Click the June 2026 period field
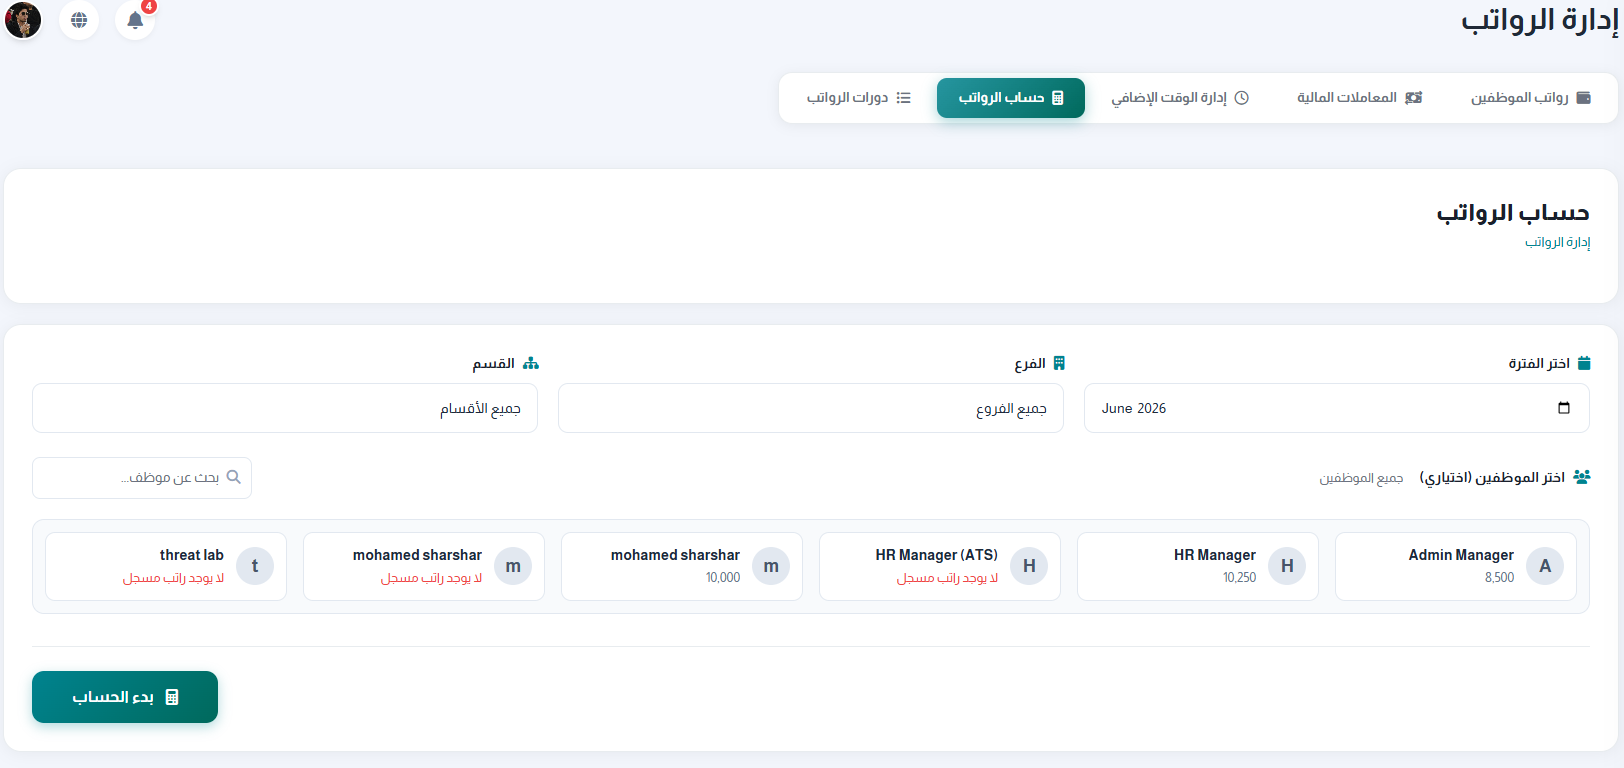Viewport: 1624px width, 768px height. [x=1336, y=408]
